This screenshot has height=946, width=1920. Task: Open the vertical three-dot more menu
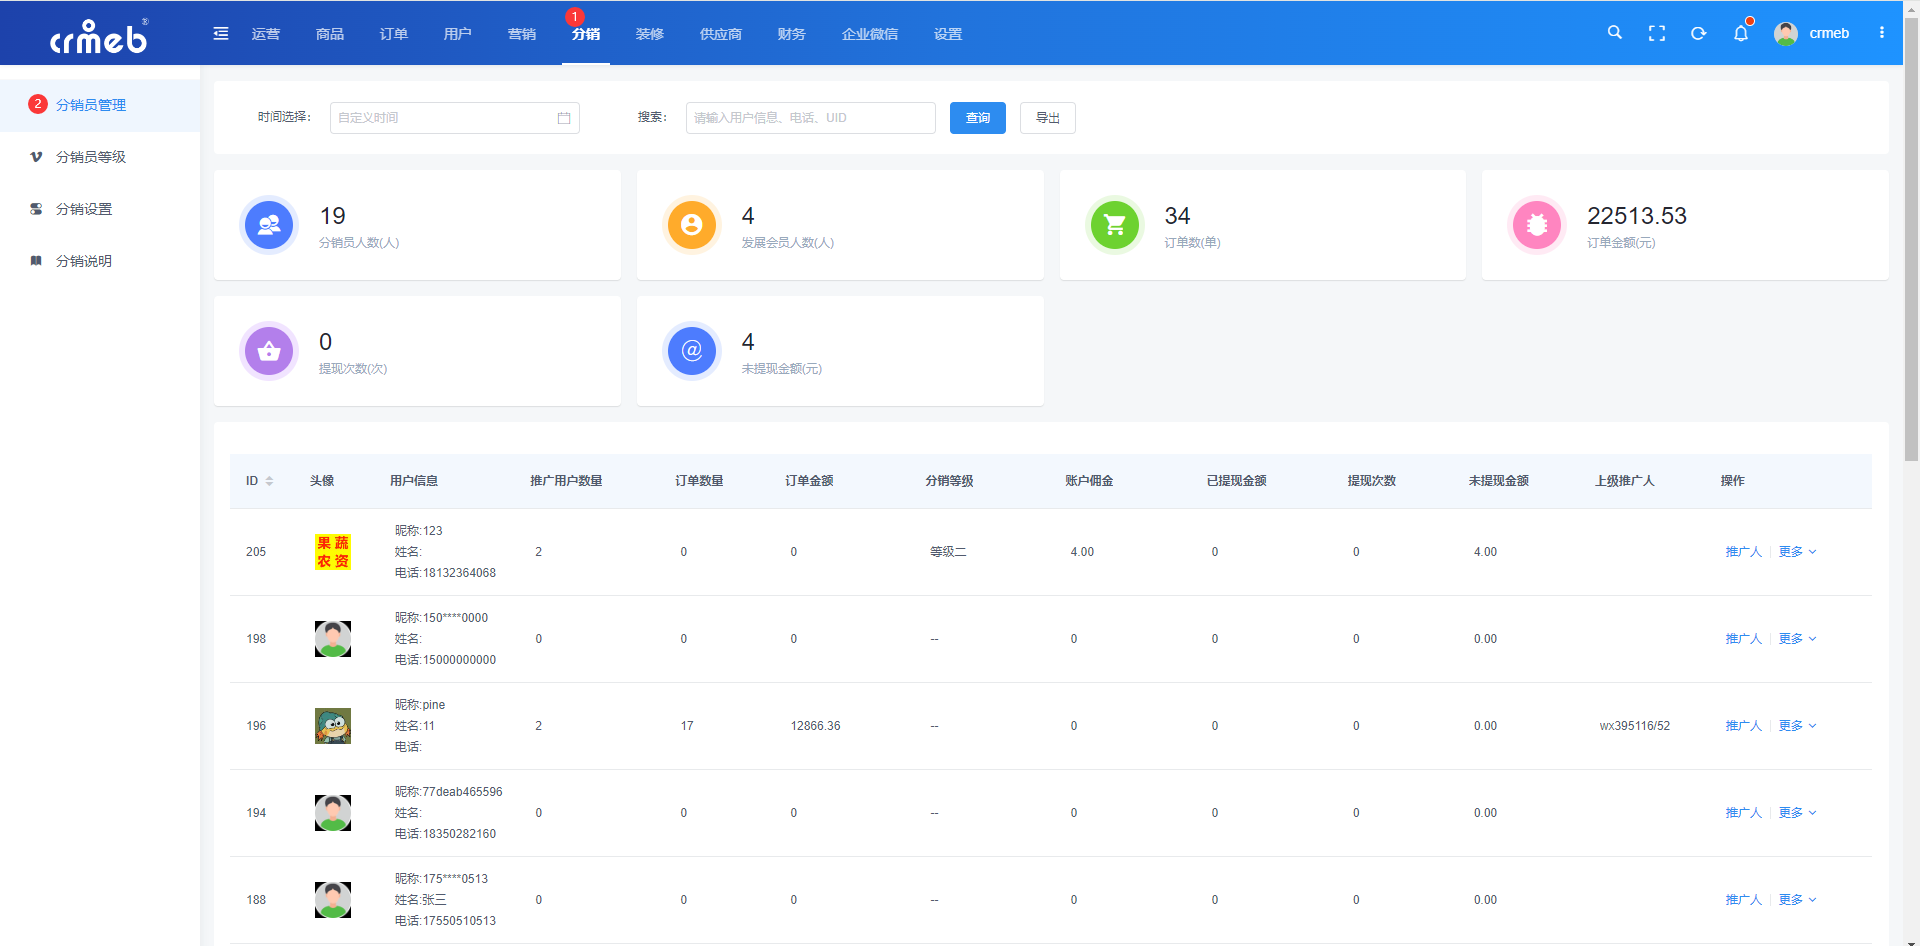tap(1882, 33)
